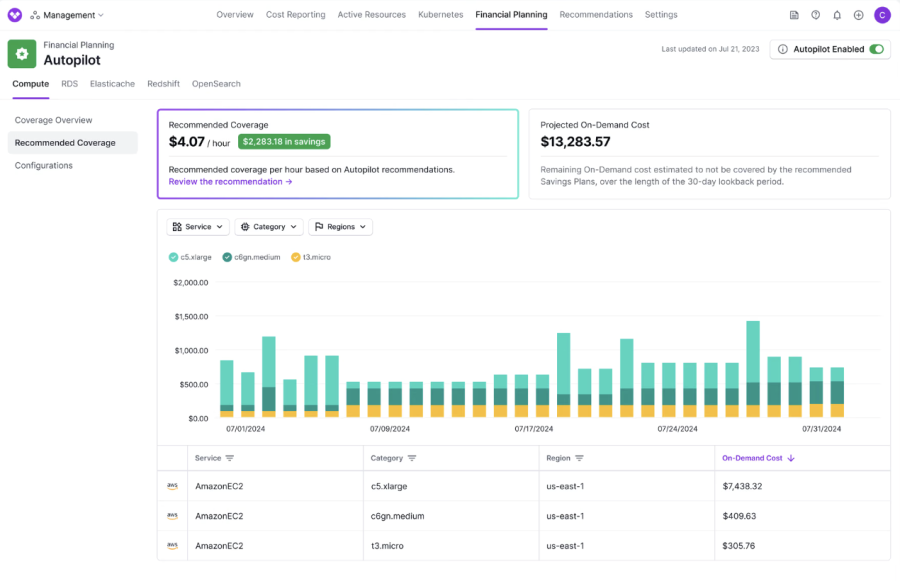This screenshot has width=900, height=581.
Task: Switch to the RDS tab
Action: pos(69,84)
